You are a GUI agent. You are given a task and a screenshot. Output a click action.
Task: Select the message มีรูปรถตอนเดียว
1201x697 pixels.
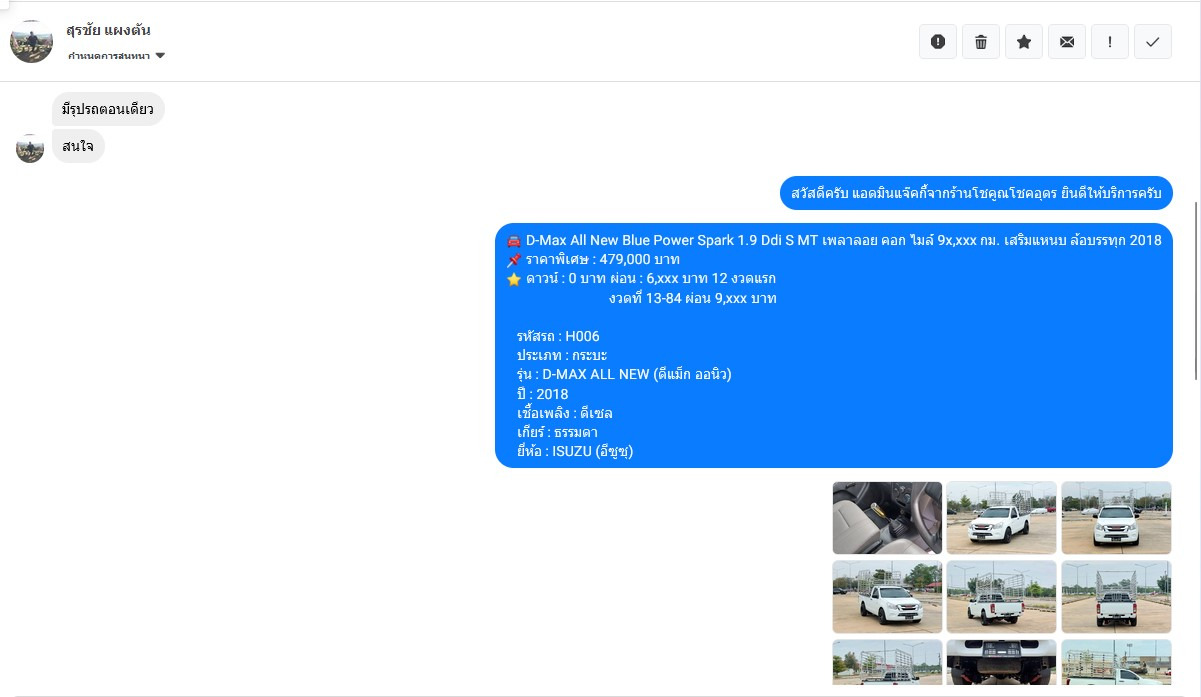tap(108, 109)
